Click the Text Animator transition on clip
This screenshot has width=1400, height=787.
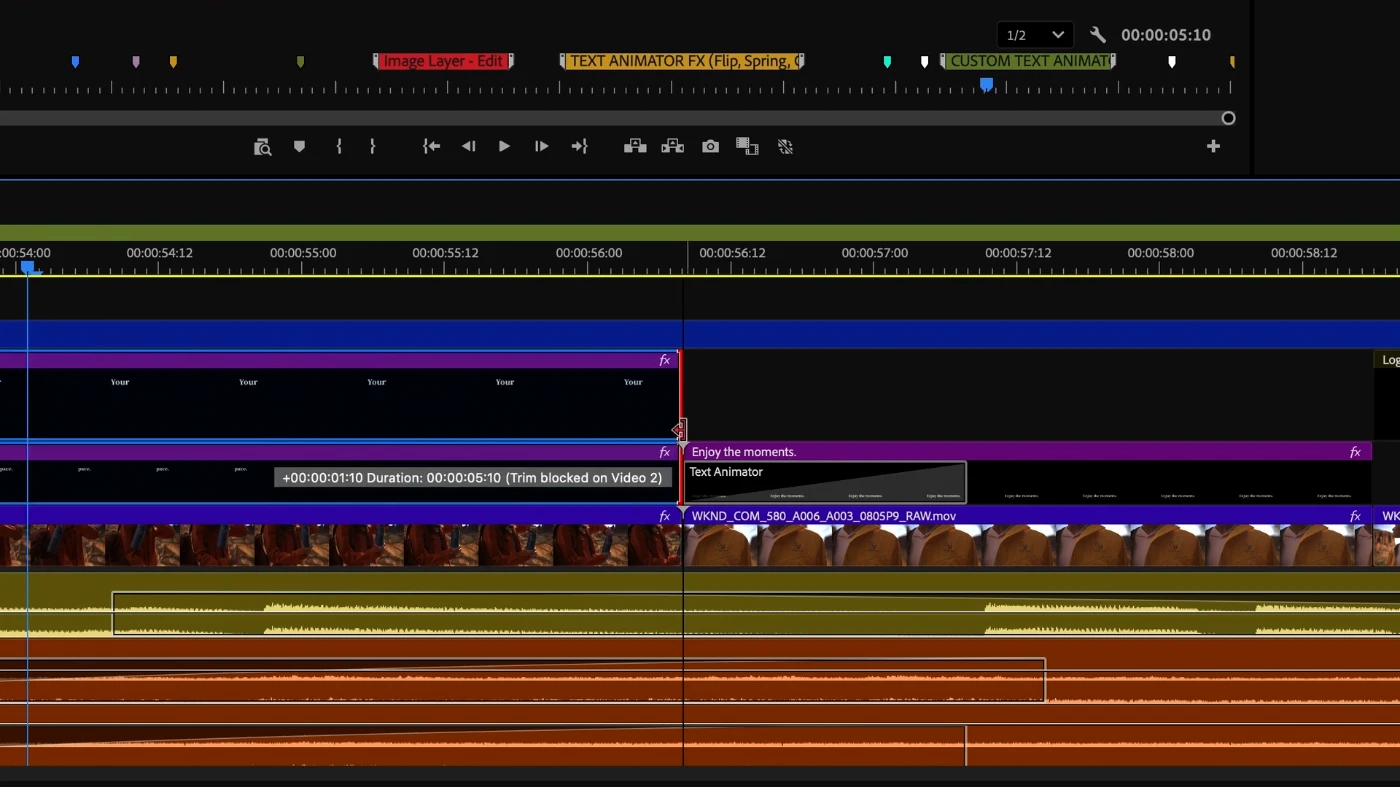[825, 482]
